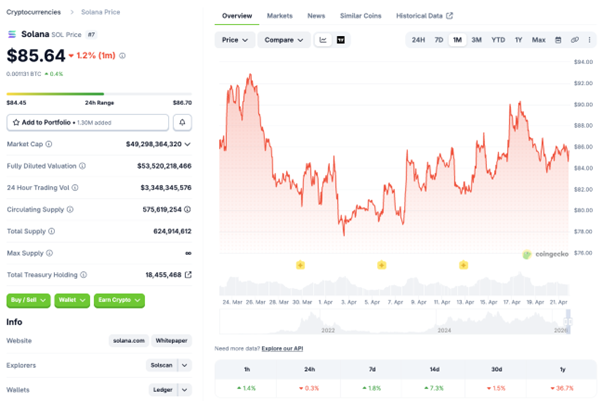Click the price alert bell icon

[183, 122]
